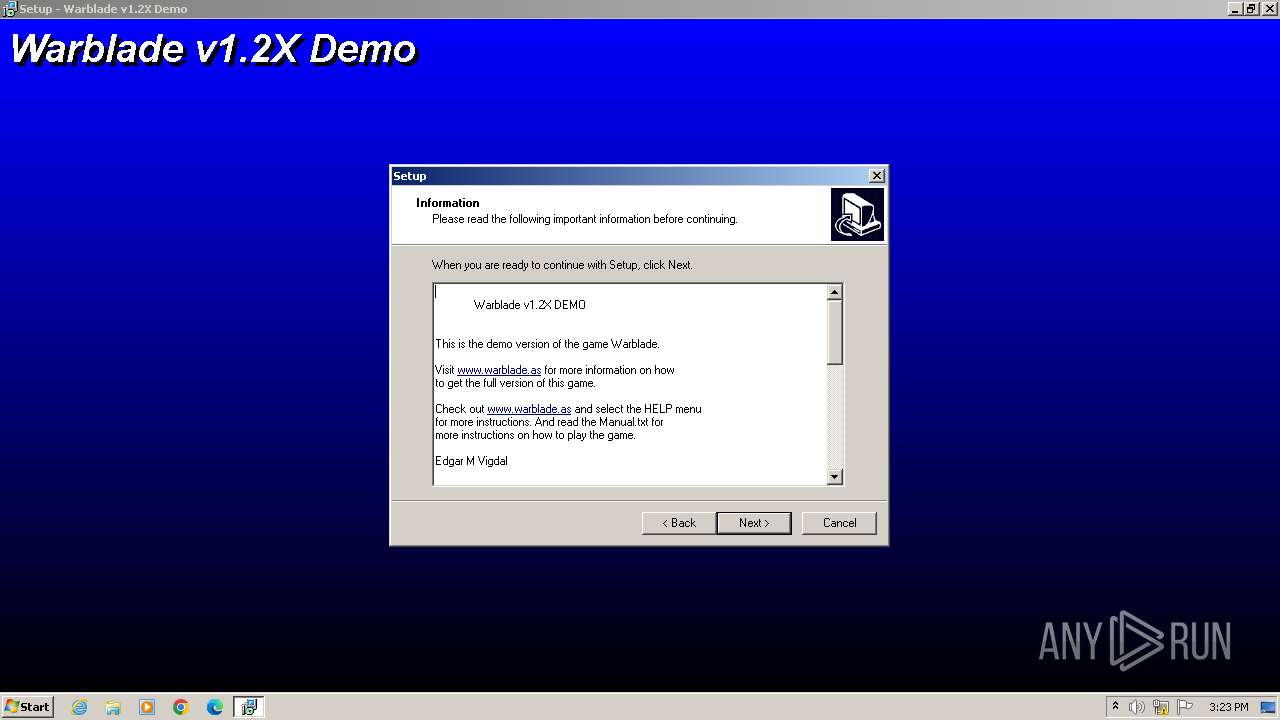Close the Setup dialog with X

(877, 176)
